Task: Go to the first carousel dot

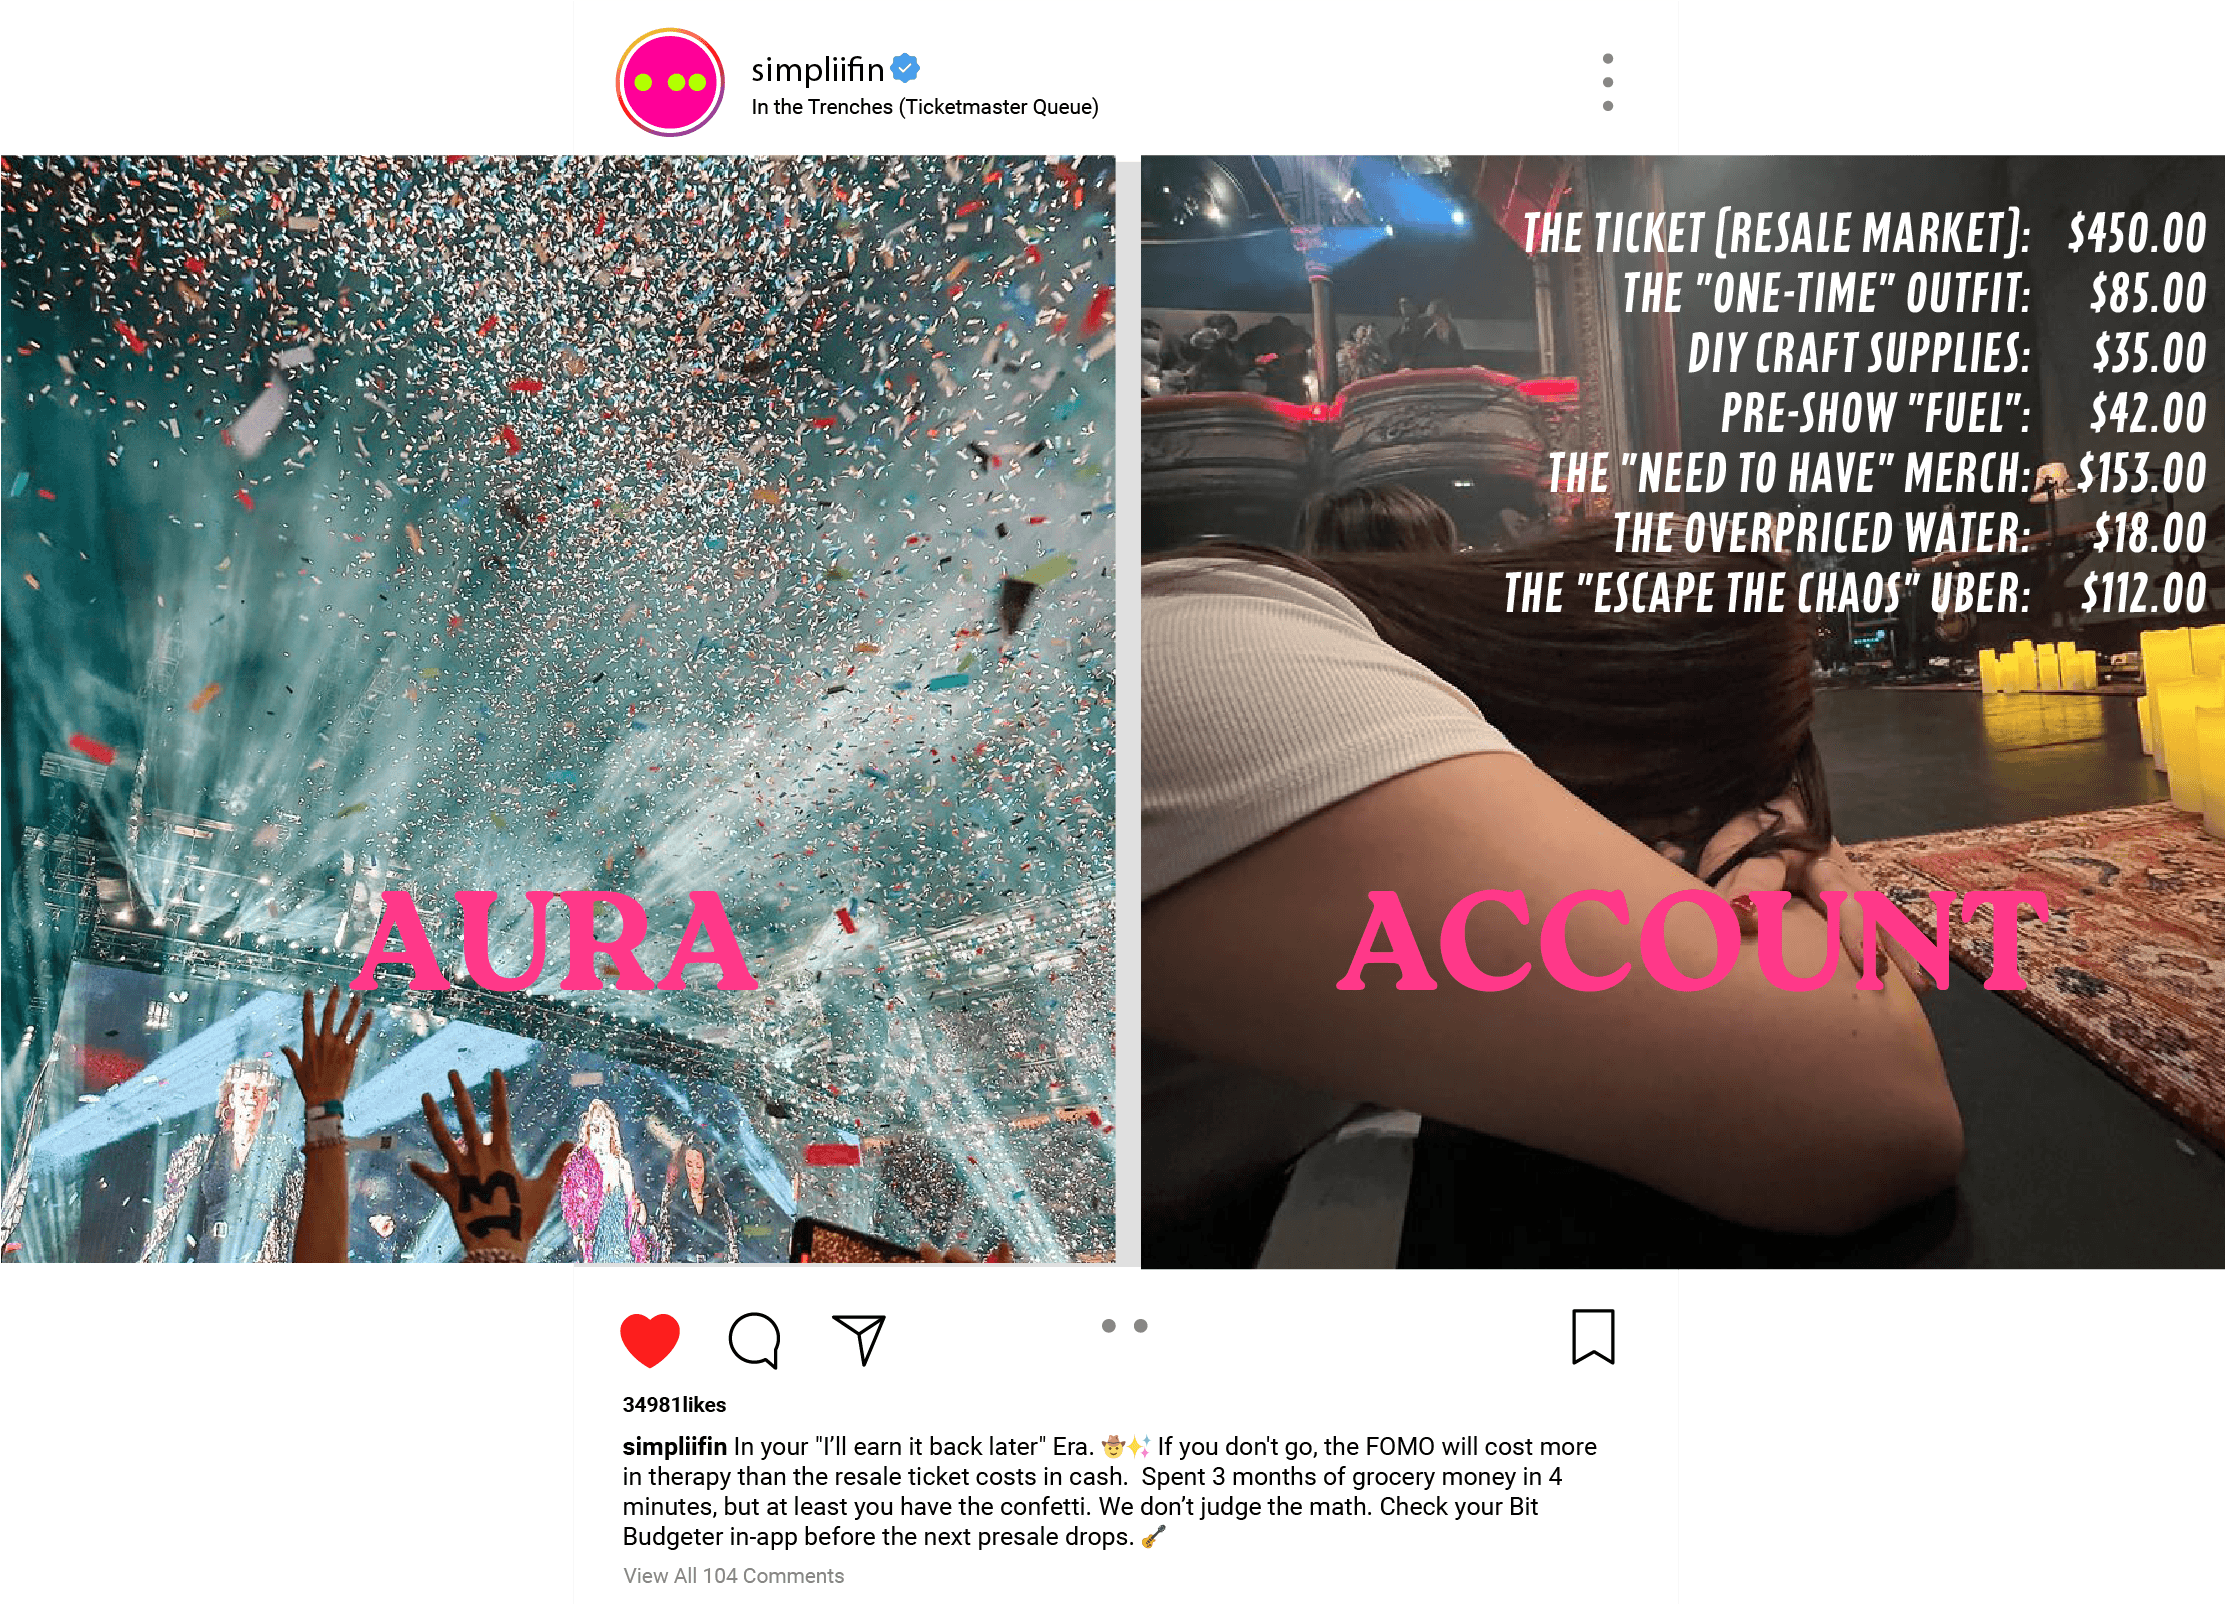Action: pos(1109,1326)
